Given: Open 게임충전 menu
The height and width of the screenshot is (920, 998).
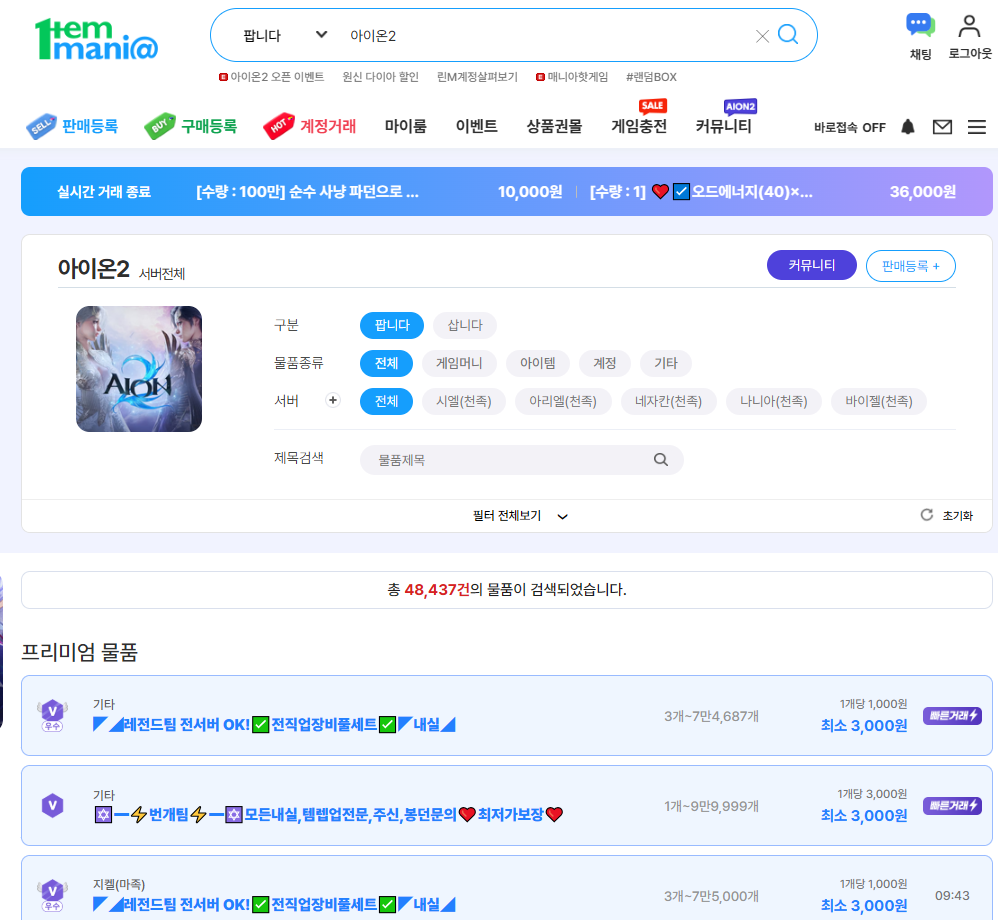Looking at the screenshot, I should pos(639,127).
